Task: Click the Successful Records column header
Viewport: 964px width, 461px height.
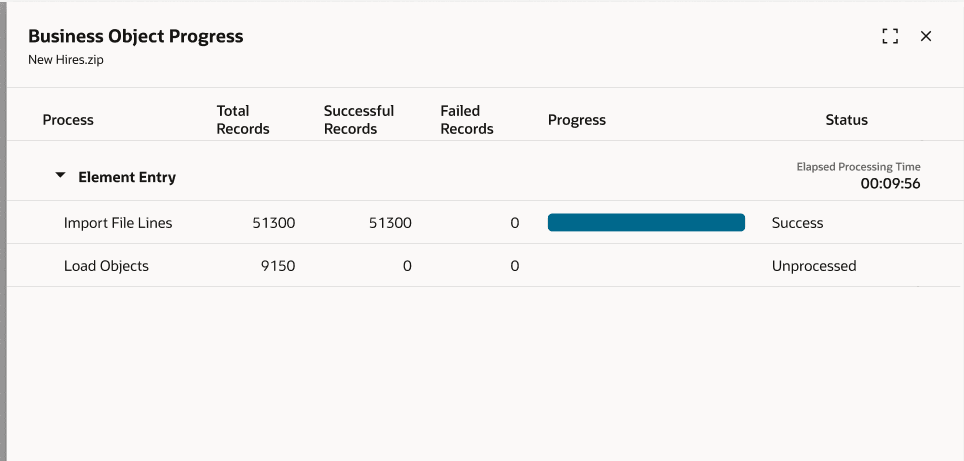Action: (359, 120)
